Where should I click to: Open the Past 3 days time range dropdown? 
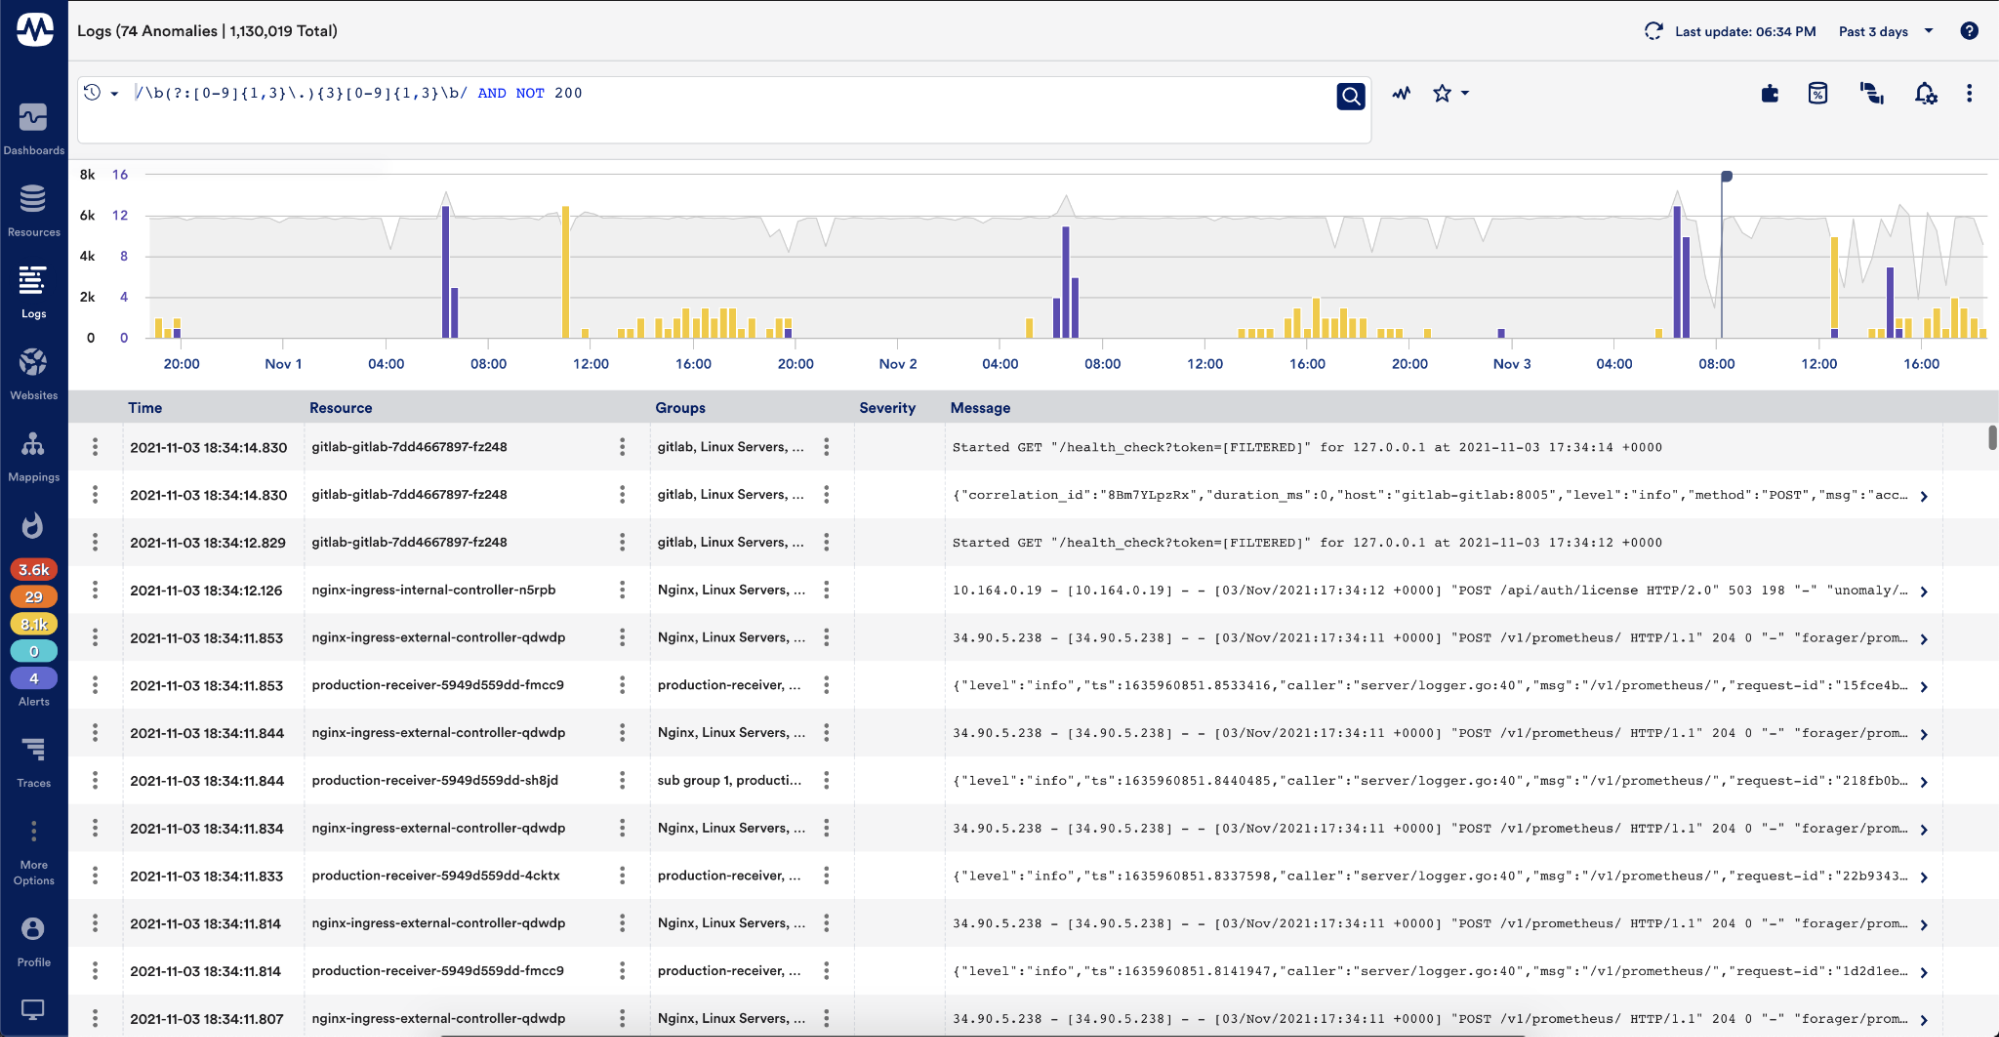pos(1886,31)
